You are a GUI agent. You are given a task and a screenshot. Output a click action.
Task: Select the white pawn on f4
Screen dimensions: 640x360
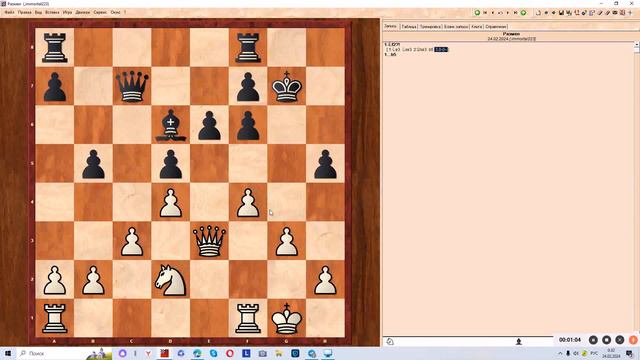(248, 202)
